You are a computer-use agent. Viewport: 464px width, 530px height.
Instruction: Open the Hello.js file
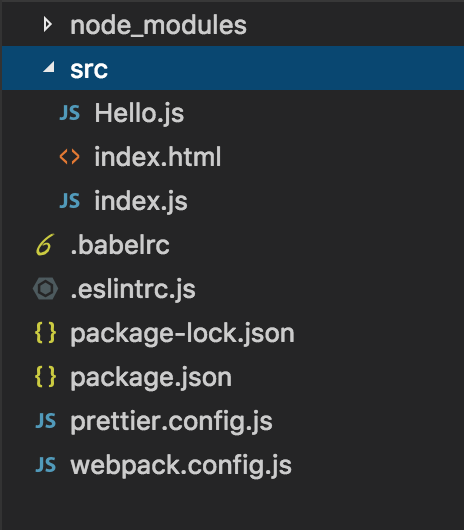[139, 114]
